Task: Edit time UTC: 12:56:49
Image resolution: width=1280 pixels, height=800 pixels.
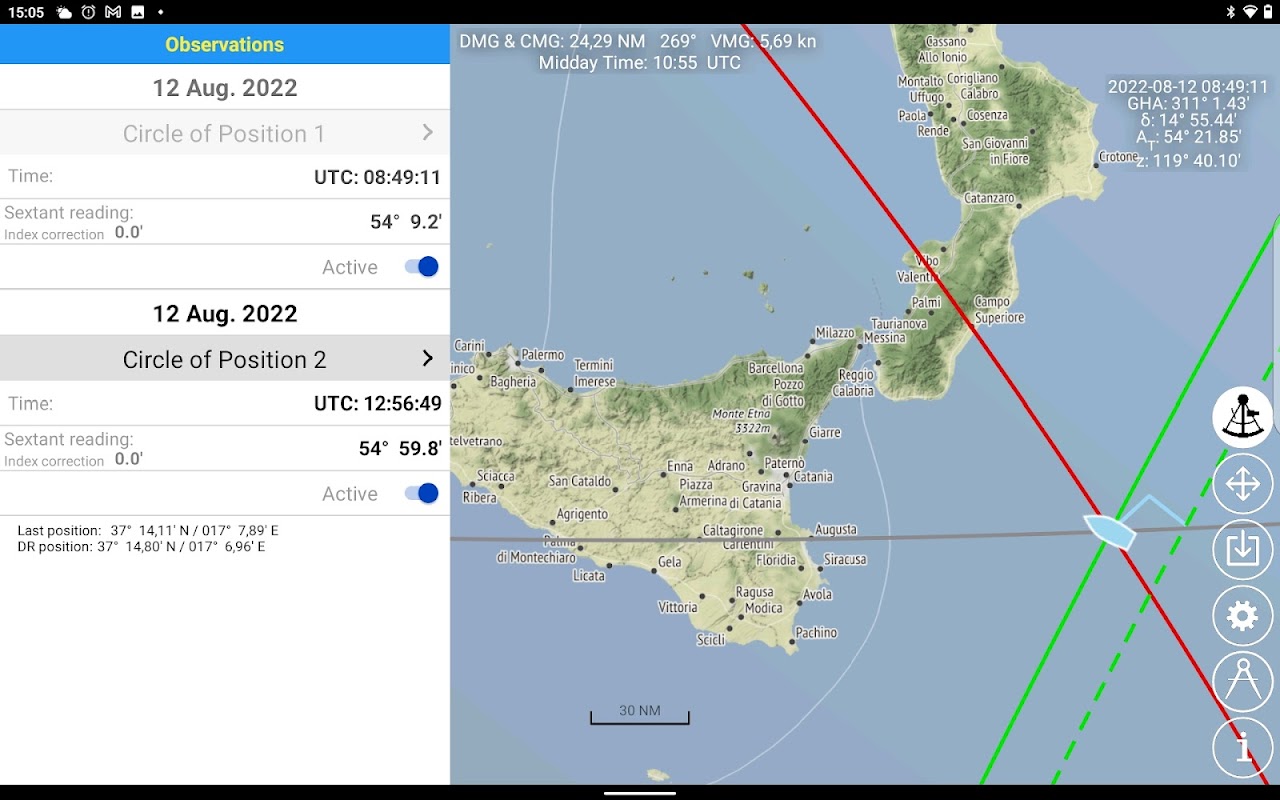Action: (377, 403)
